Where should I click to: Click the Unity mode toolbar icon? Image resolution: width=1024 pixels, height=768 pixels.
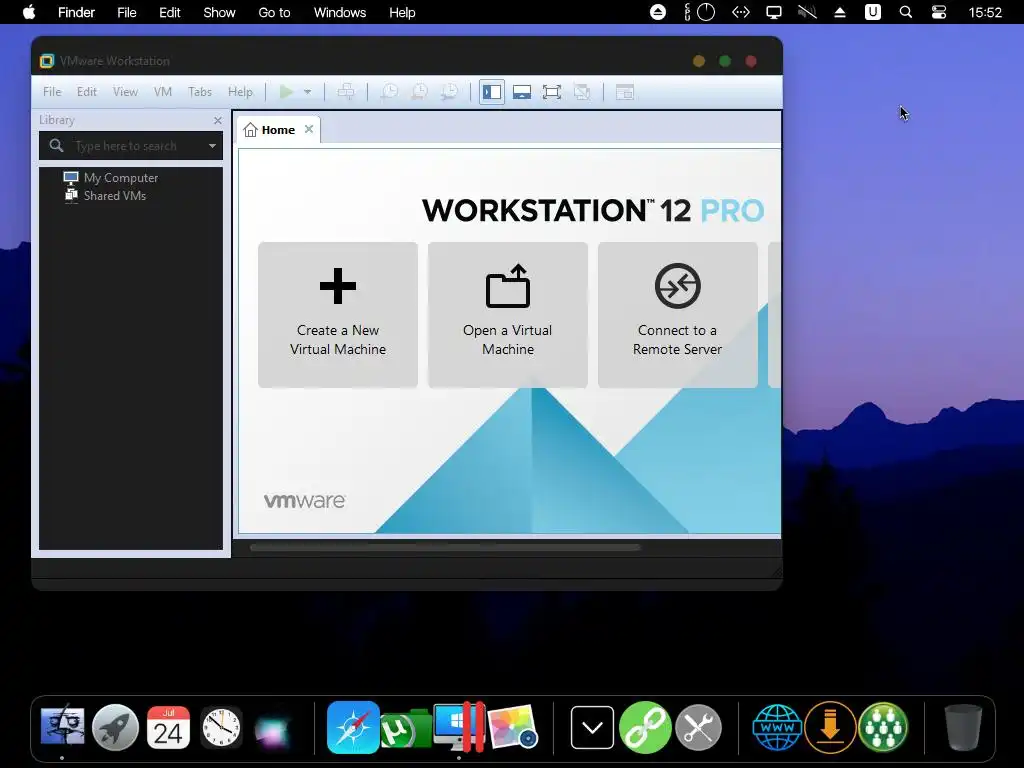pyautogui.click(x=582, y=92)
